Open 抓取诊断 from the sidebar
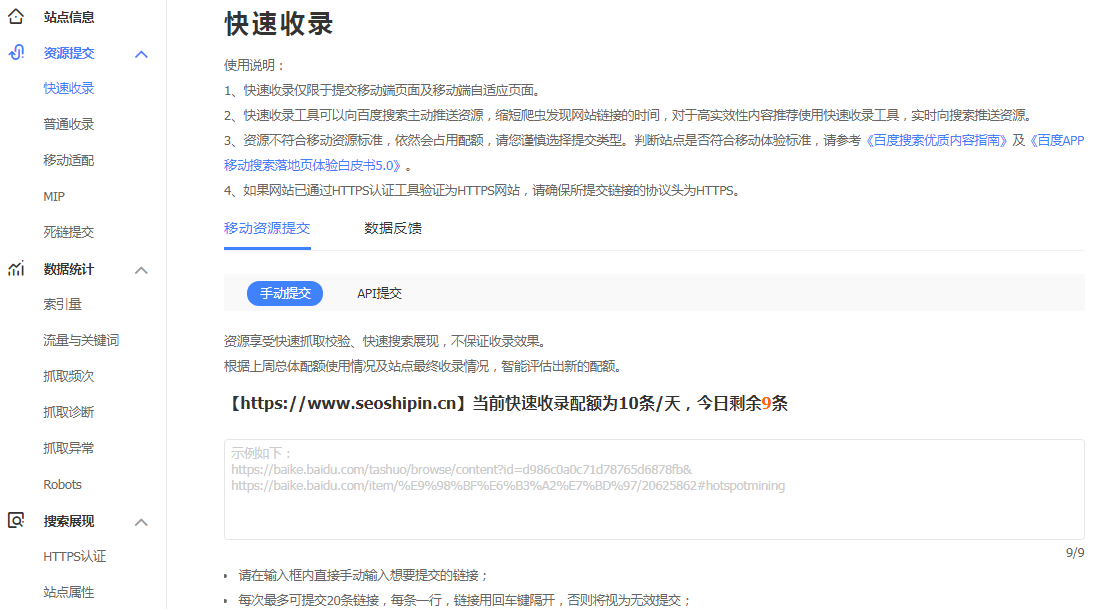The width and height of the screenshot is (1096, 609). (69, 412)
